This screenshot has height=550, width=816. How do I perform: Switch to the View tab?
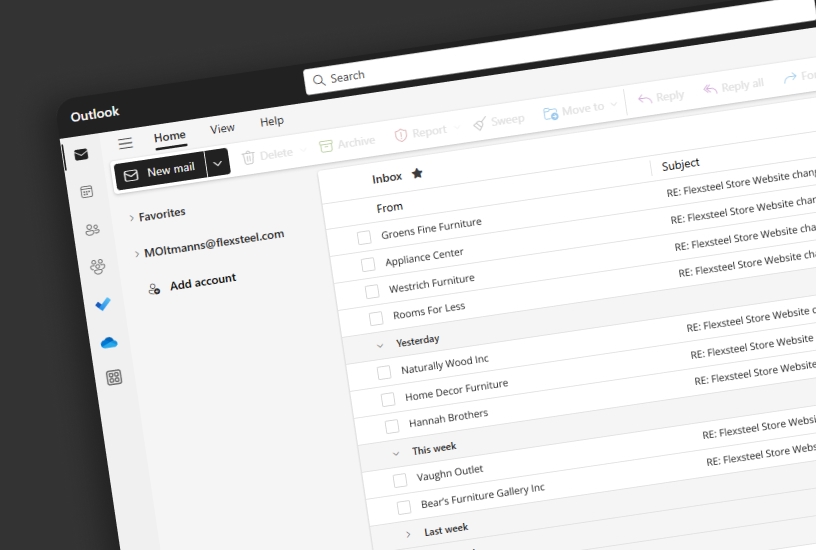pyautogui.click(x=222, y=129)
